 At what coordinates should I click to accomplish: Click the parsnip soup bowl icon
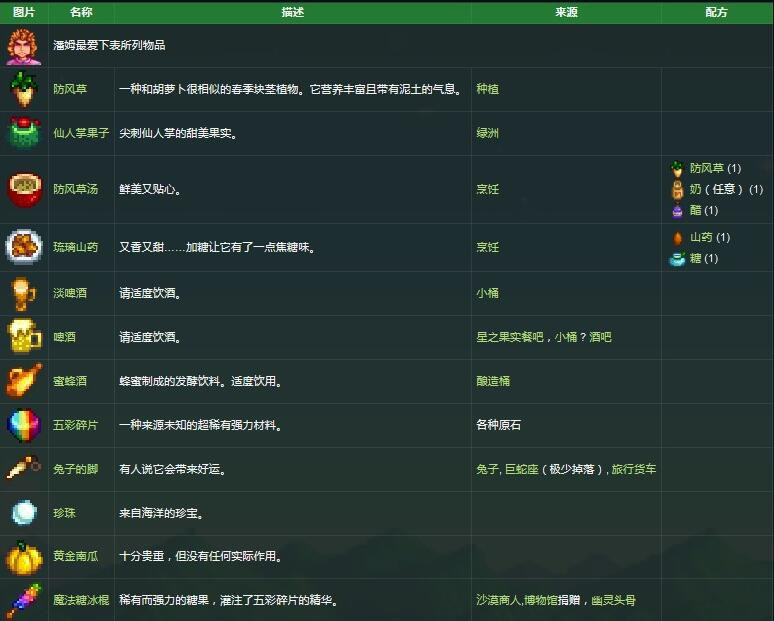tap(24, 189)
